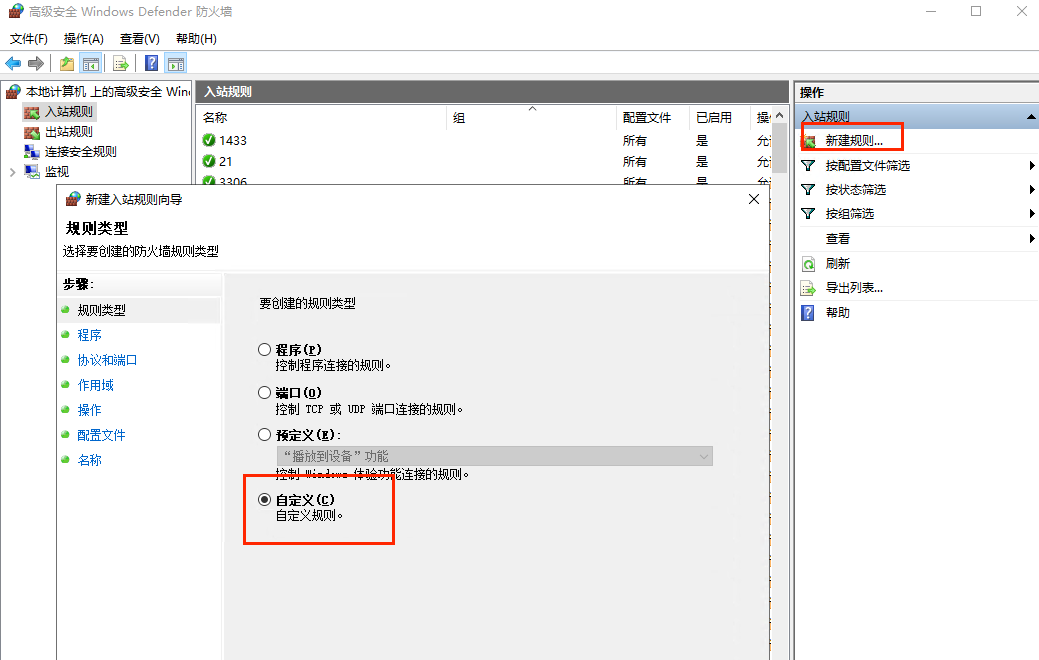
Task: Collapse the 入站规则 actions section
Action: [x=1031, y=117]
